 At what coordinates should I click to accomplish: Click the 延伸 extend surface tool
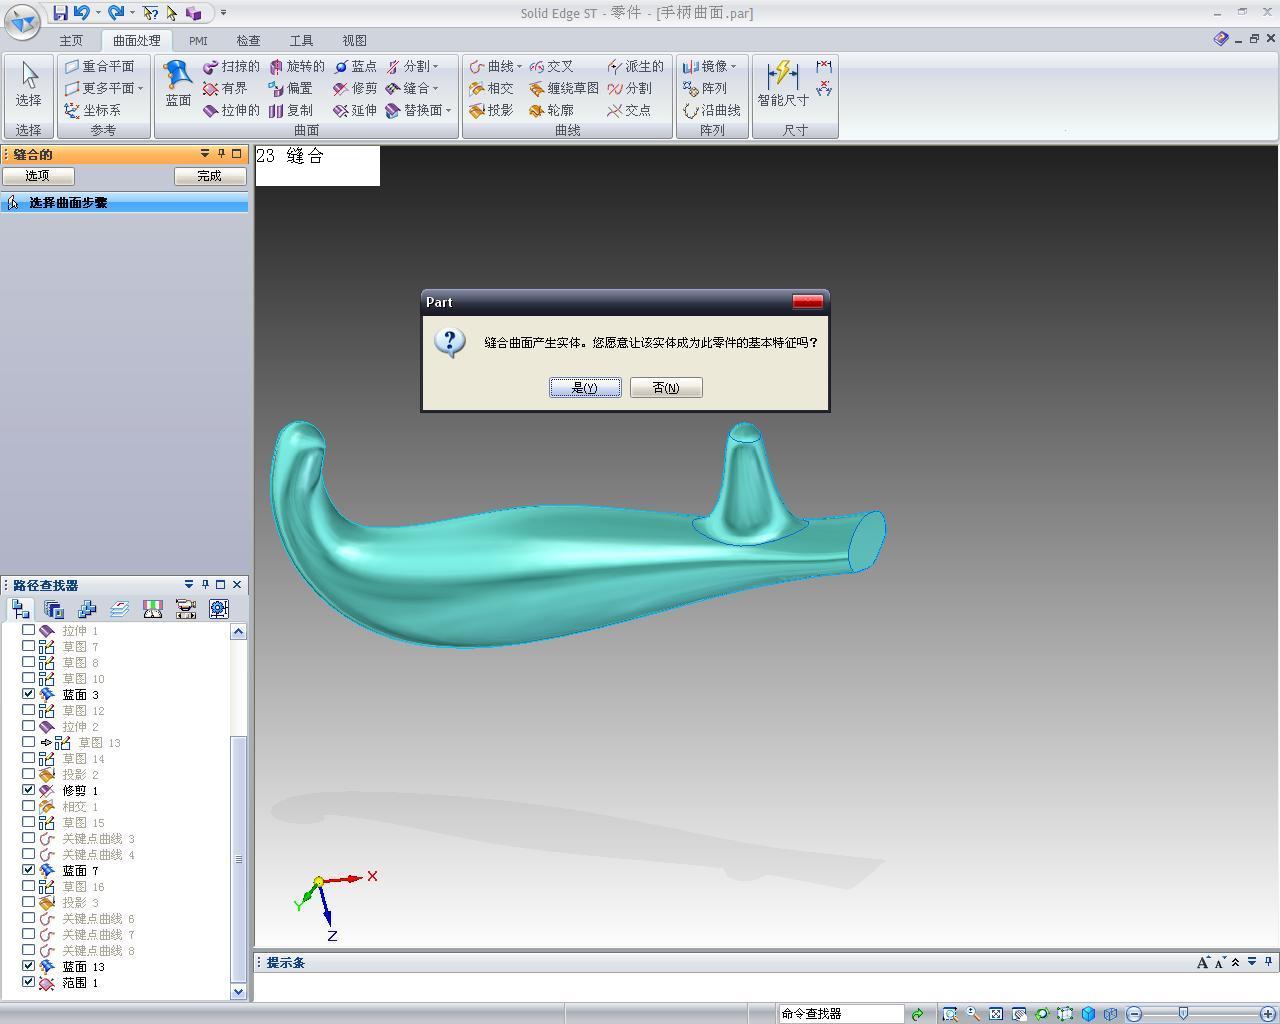(355, 110)
